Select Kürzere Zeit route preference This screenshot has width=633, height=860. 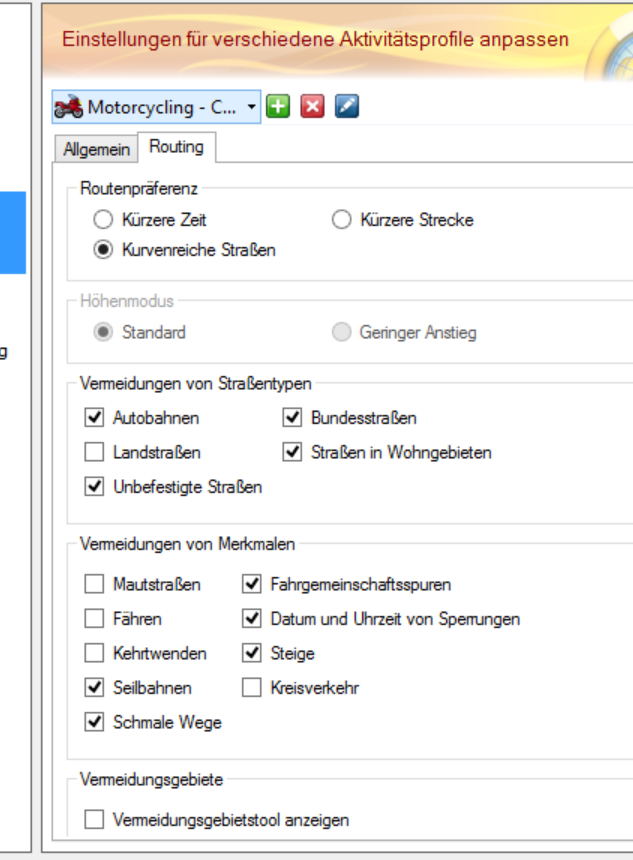[x=103, y=220]
